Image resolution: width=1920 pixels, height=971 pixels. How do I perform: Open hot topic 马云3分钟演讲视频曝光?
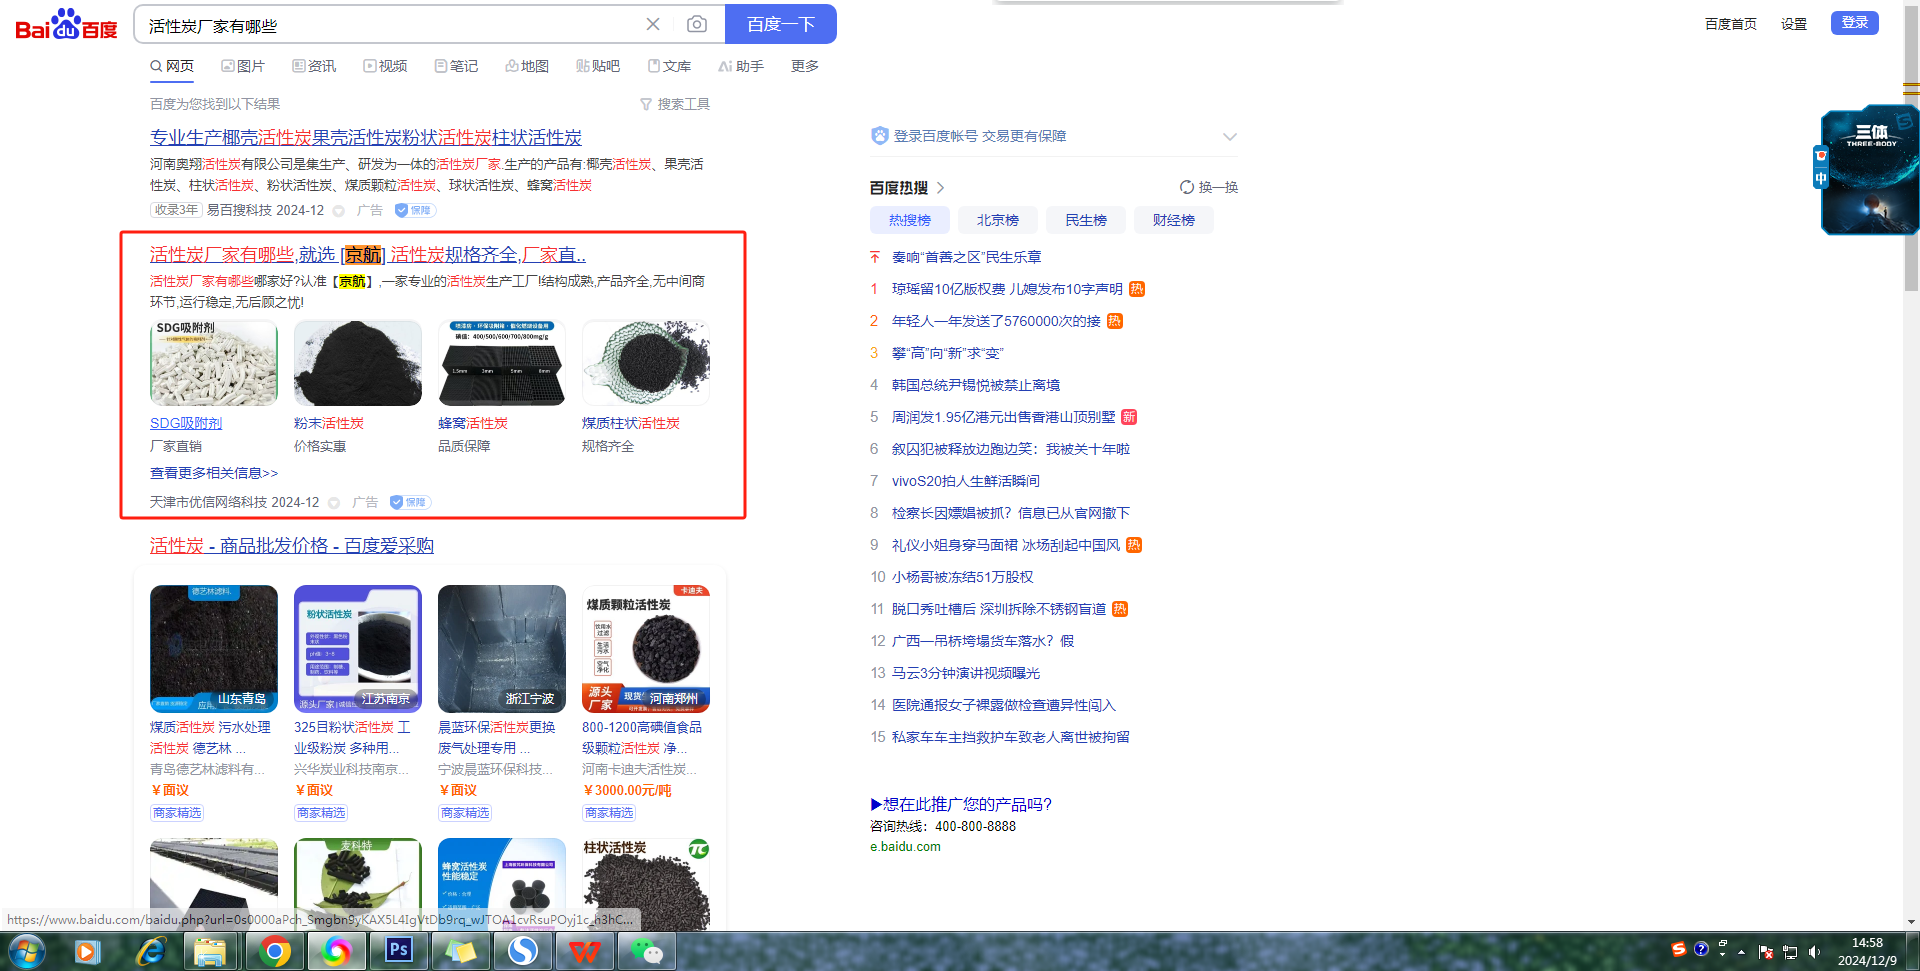(966, 673)
